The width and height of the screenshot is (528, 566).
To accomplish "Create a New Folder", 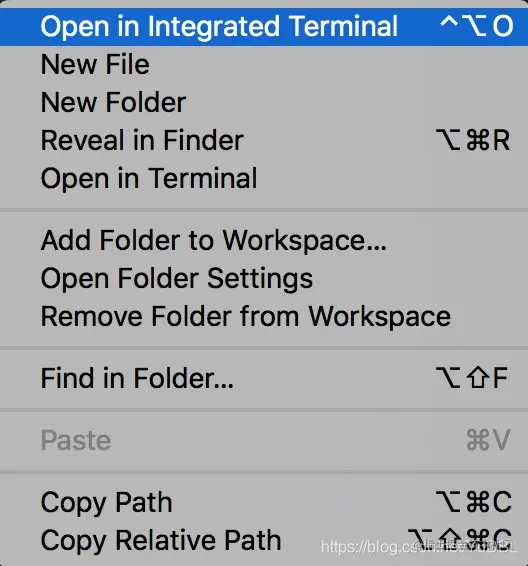I will [264, 103].
